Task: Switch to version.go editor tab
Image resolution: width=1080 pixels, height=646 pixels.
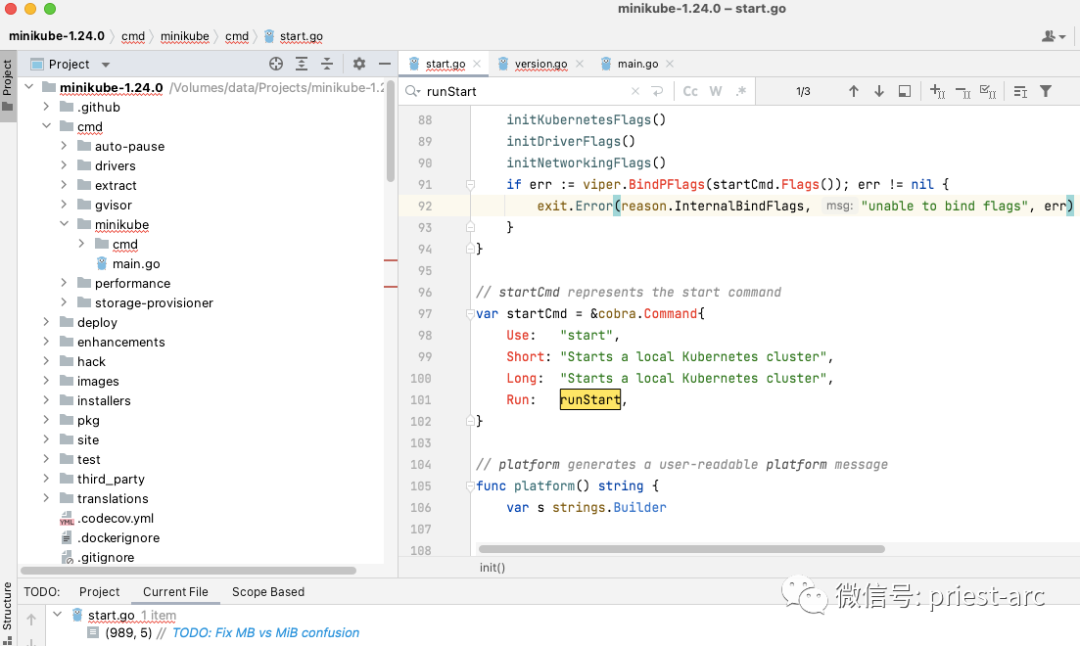Action: (x=540, y=64)
